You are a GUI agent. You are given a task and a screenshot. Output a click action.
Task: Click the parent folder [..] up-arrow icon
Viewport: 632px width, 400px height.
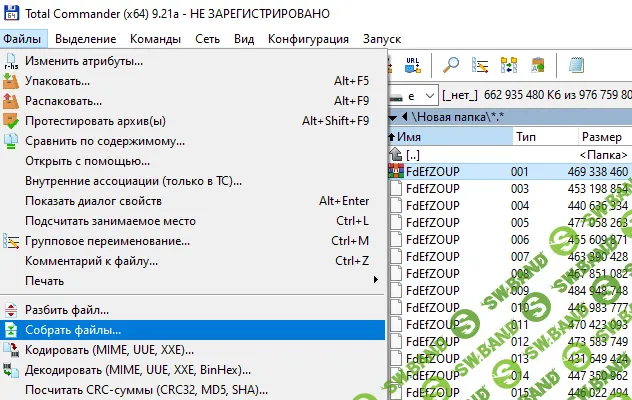(394, 154)
